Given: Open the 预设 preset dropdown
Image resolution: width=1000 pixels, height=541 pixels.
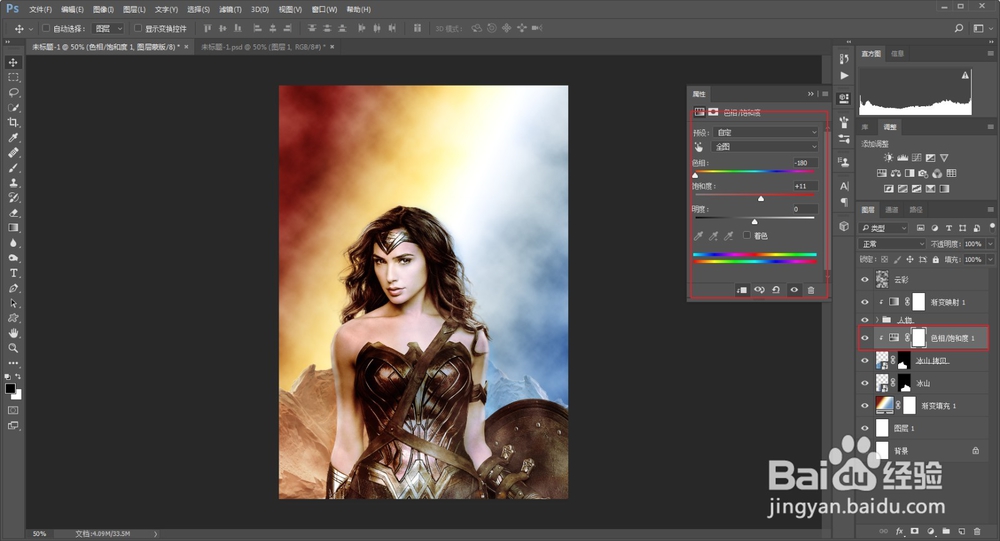Looking at the screenshot, I should (x=765, y=132).
